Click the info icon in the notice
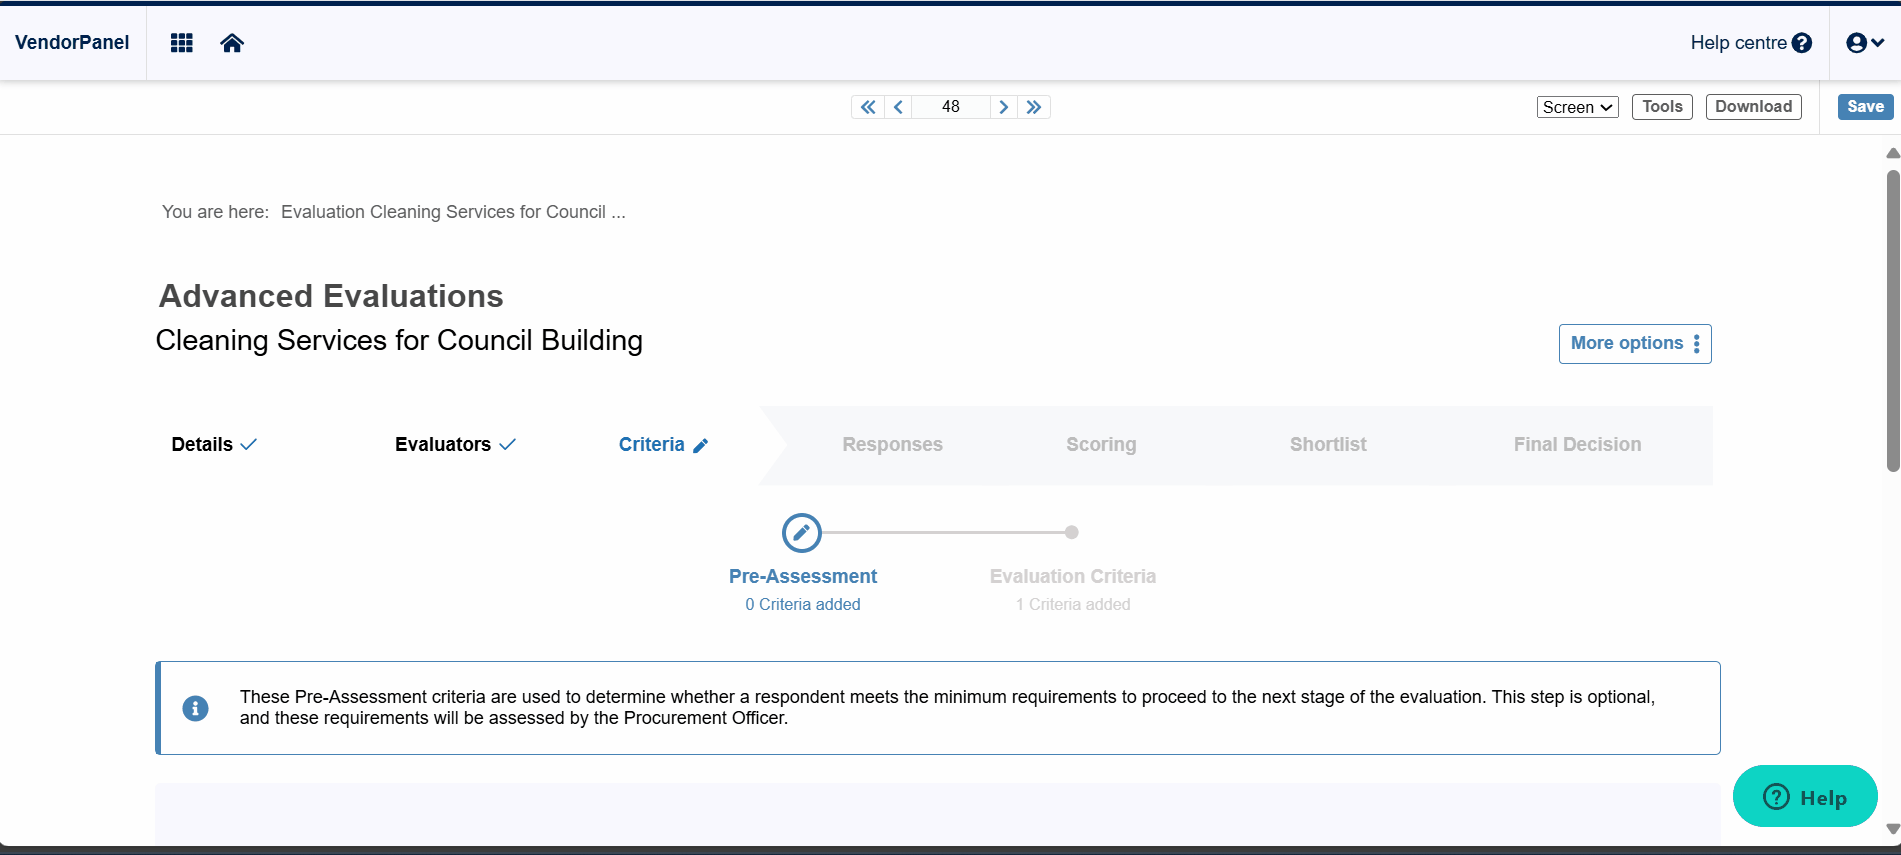 point(196,709)
